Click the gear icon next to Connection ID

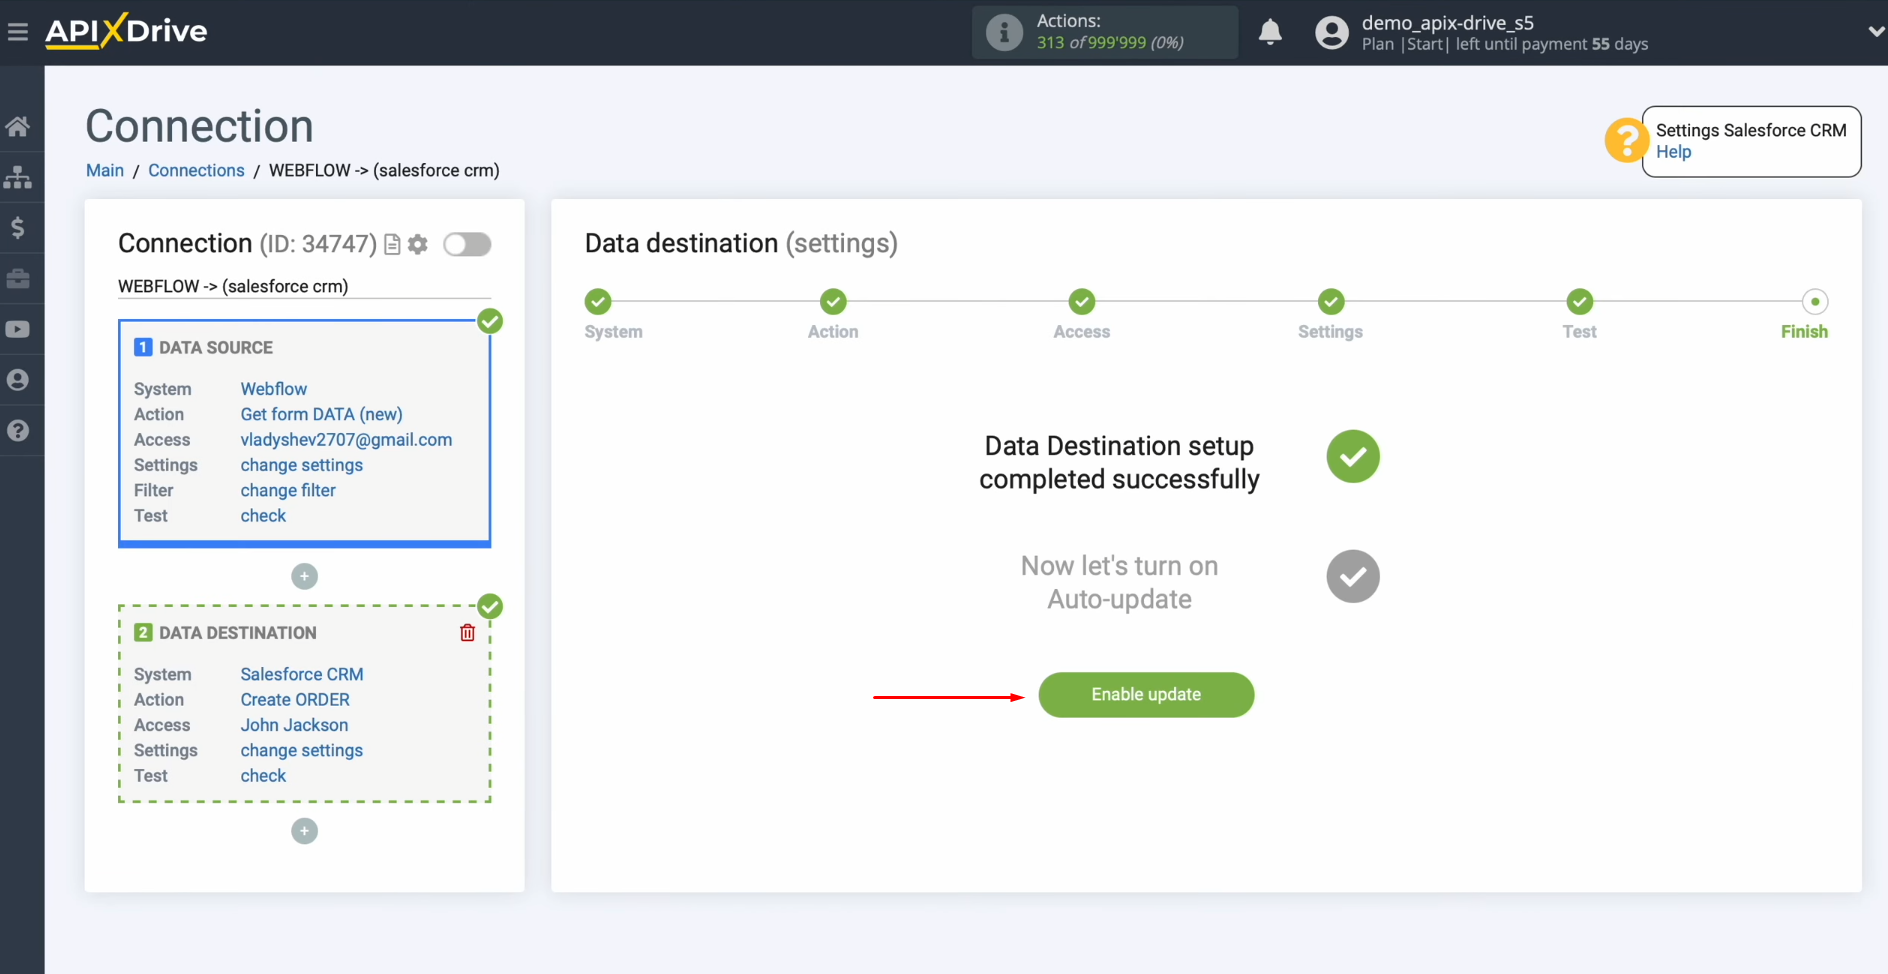(417, 244)
